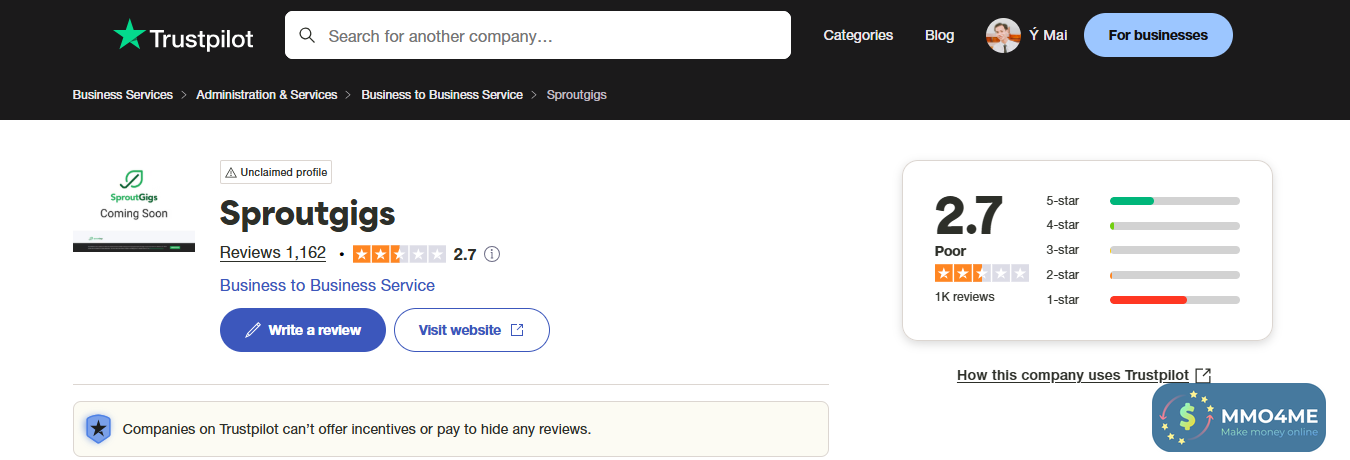Click the blue shield star icon
1350x460 pixels.
pos(98,429)
